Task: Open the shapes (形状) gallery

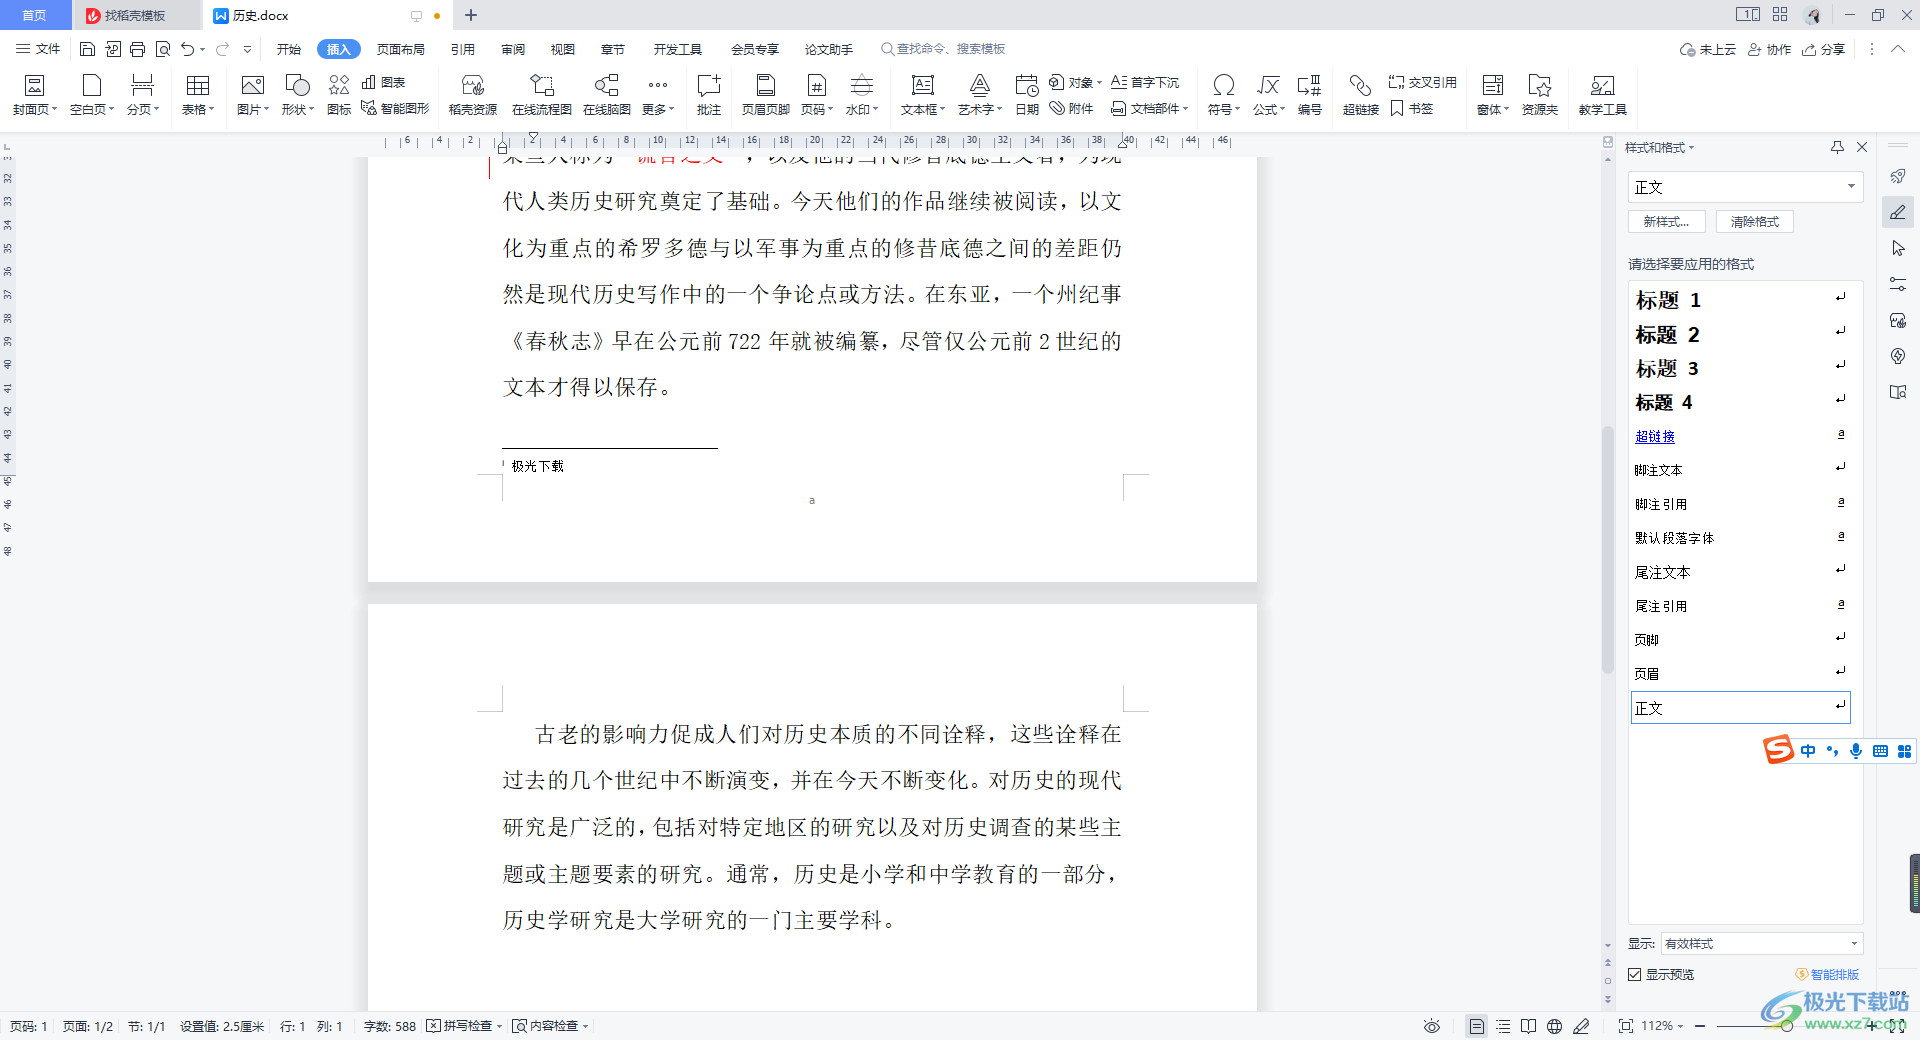Action: pyautogui.click(x=298, y=95)
